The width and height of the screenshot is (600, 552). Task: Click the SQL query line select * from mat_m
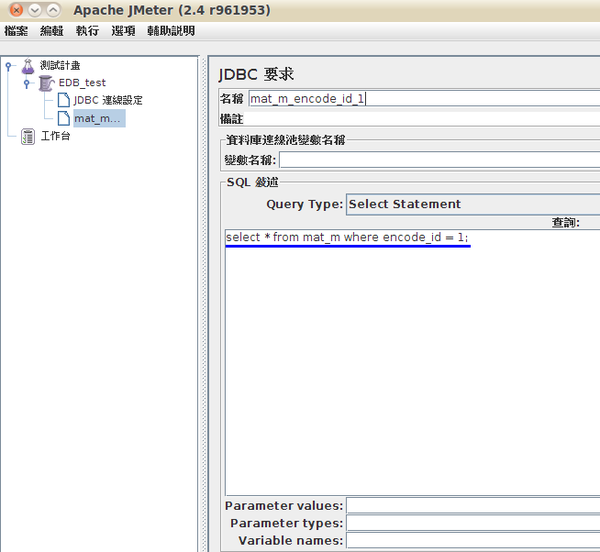click(x=347, y=237)
